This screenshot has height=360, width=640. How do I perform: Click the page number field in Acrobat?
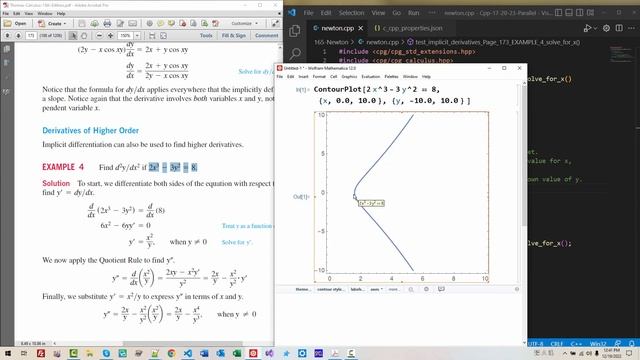(31, 36)
